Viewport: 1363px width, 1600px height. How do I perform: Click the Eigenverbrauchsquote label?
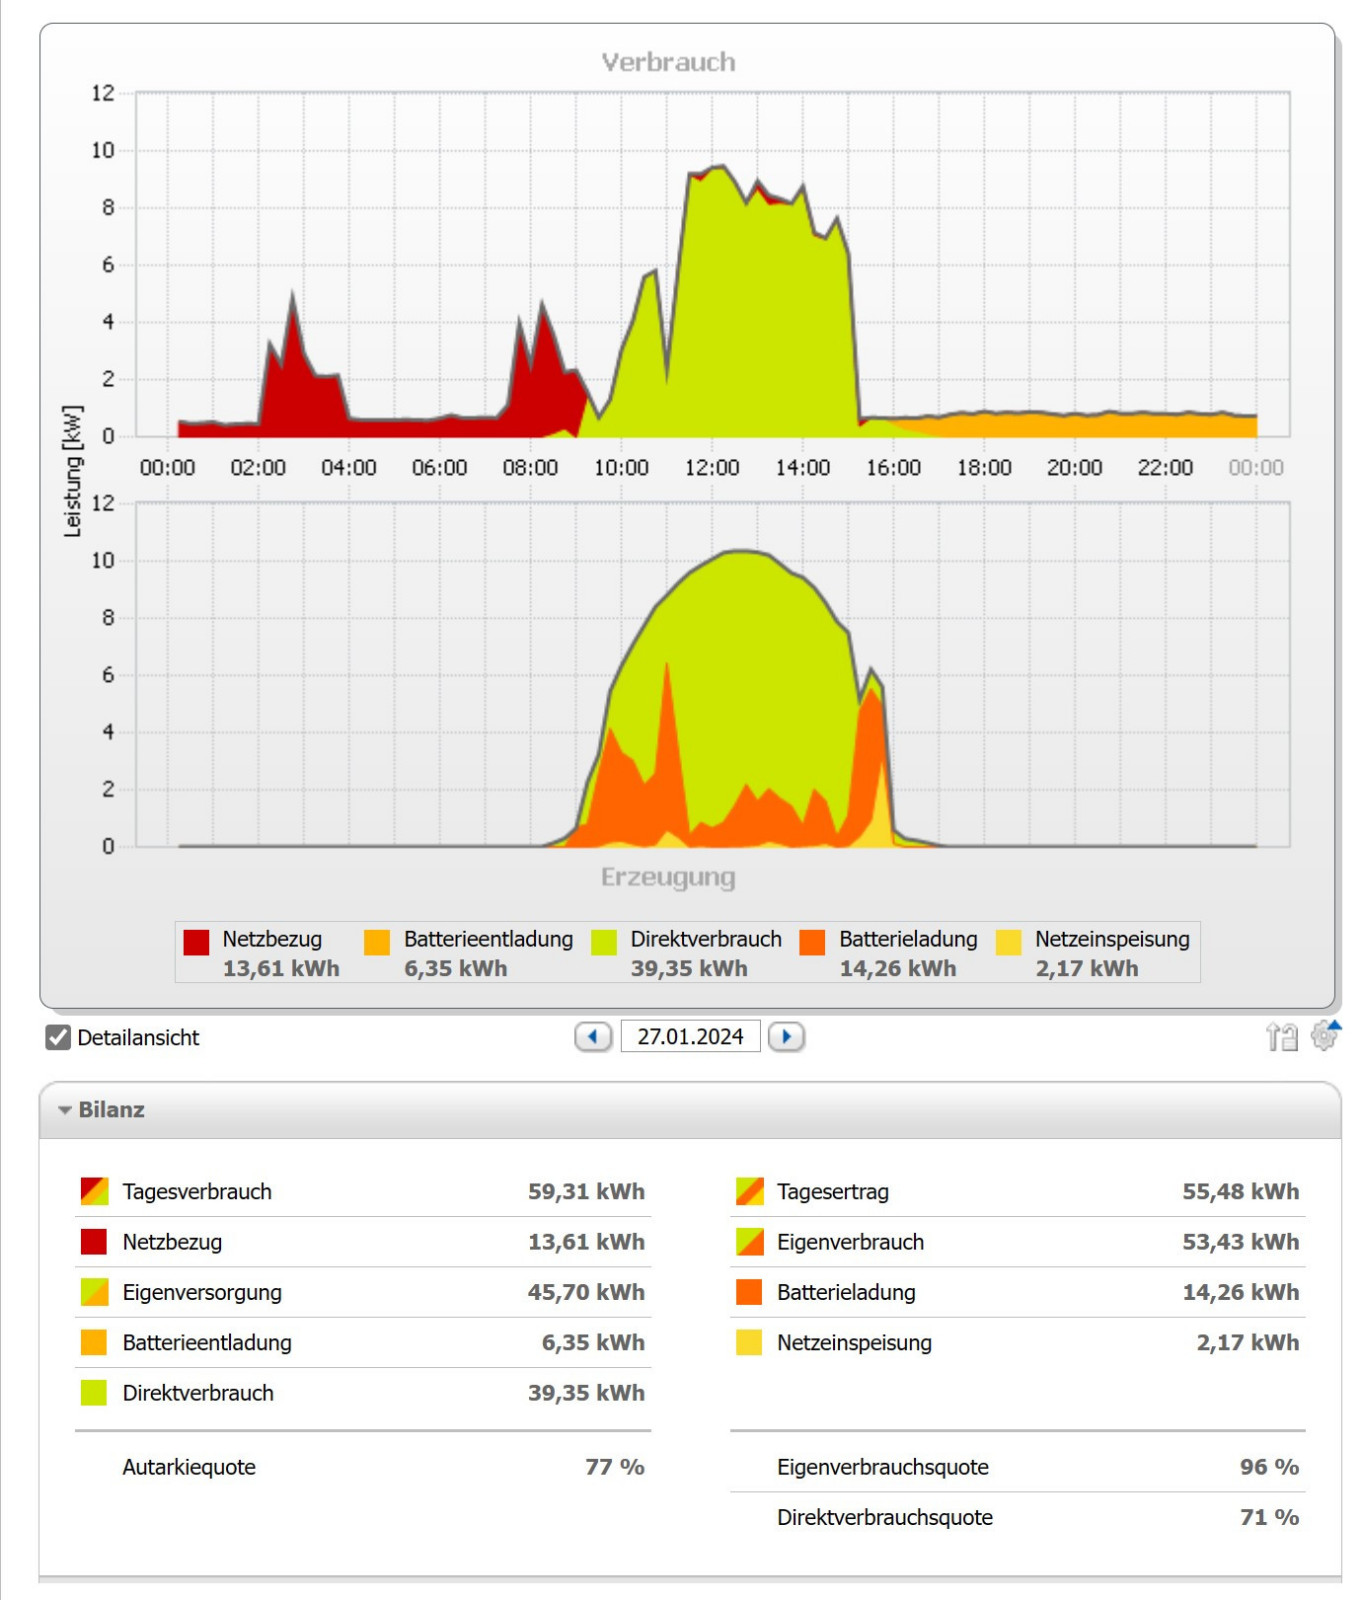(882, 1467)
